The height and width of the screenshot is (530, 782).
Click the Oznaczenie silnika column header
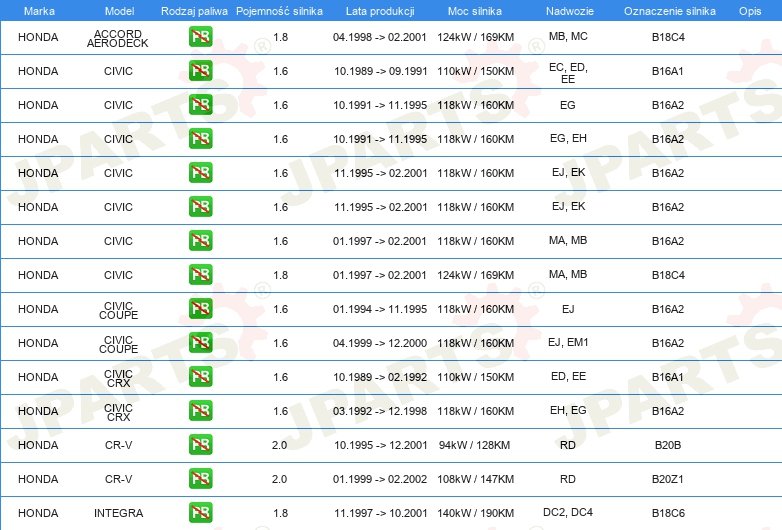tap(670, 11)
